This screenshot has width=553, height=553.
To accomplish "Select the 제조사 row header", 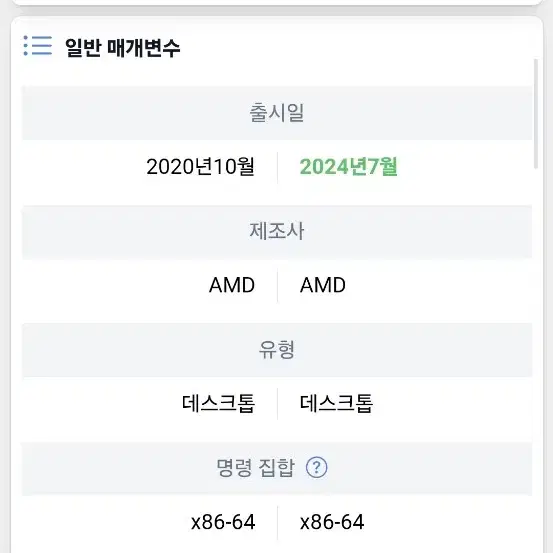I will click(277, 231).
